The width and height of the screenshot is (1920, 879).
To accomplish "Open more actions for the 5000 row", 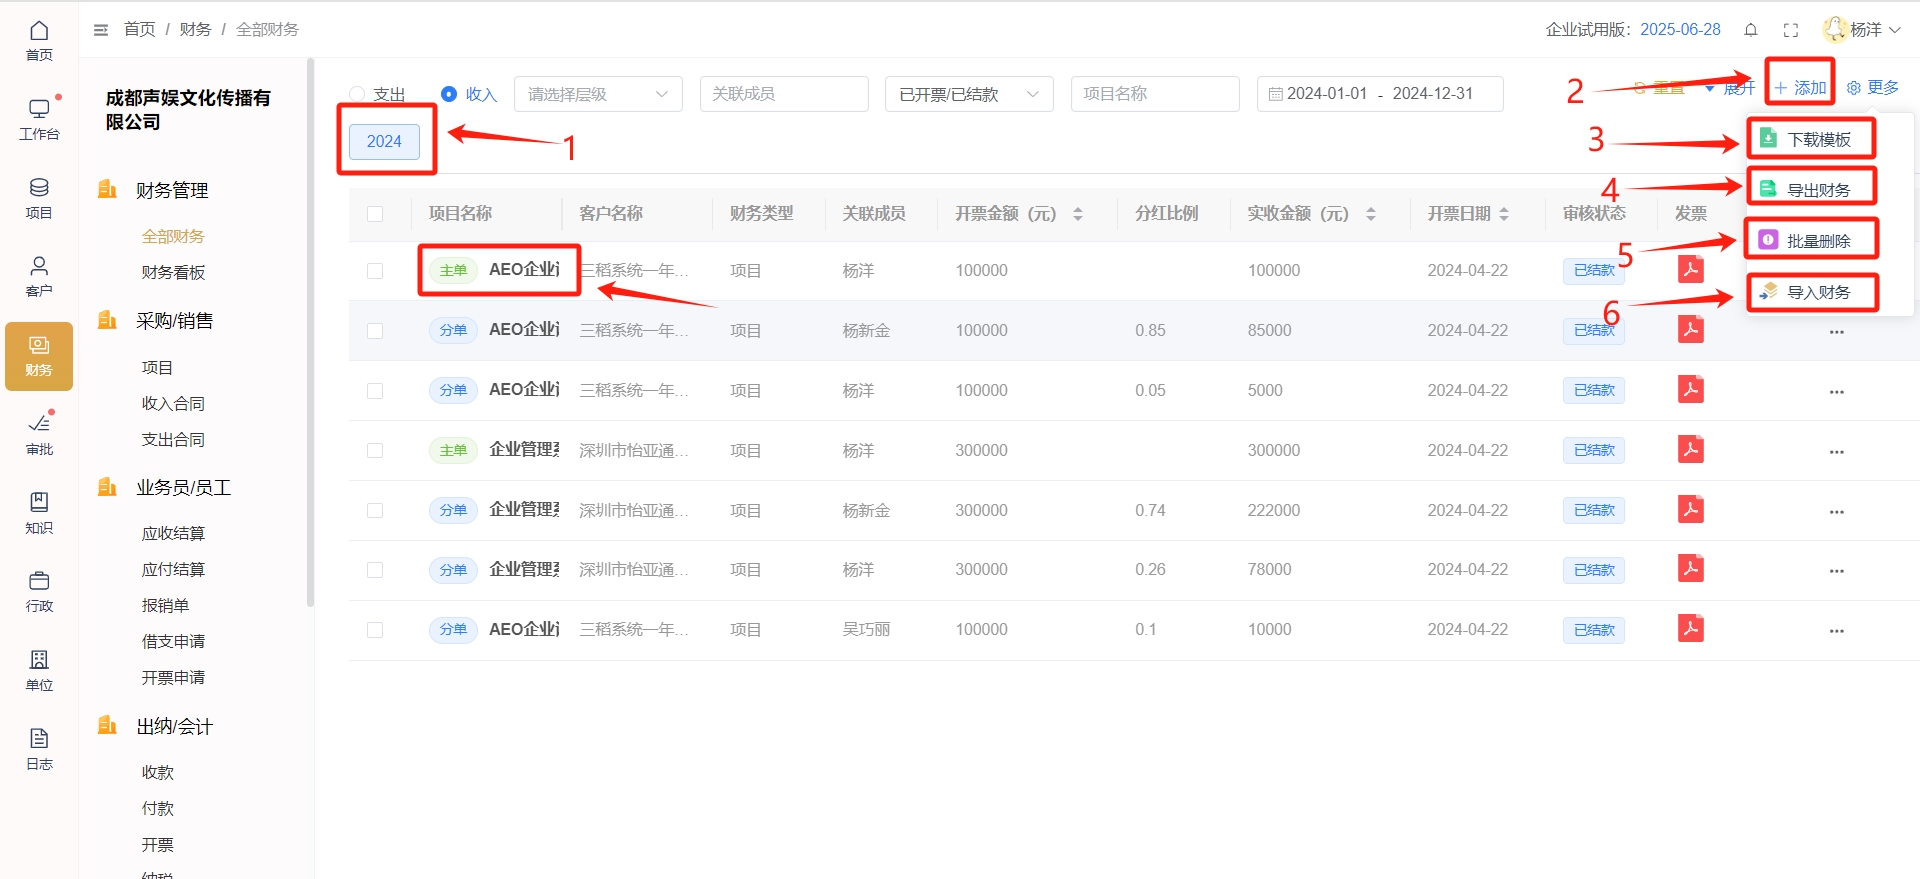I will [x=1837, y=392].
